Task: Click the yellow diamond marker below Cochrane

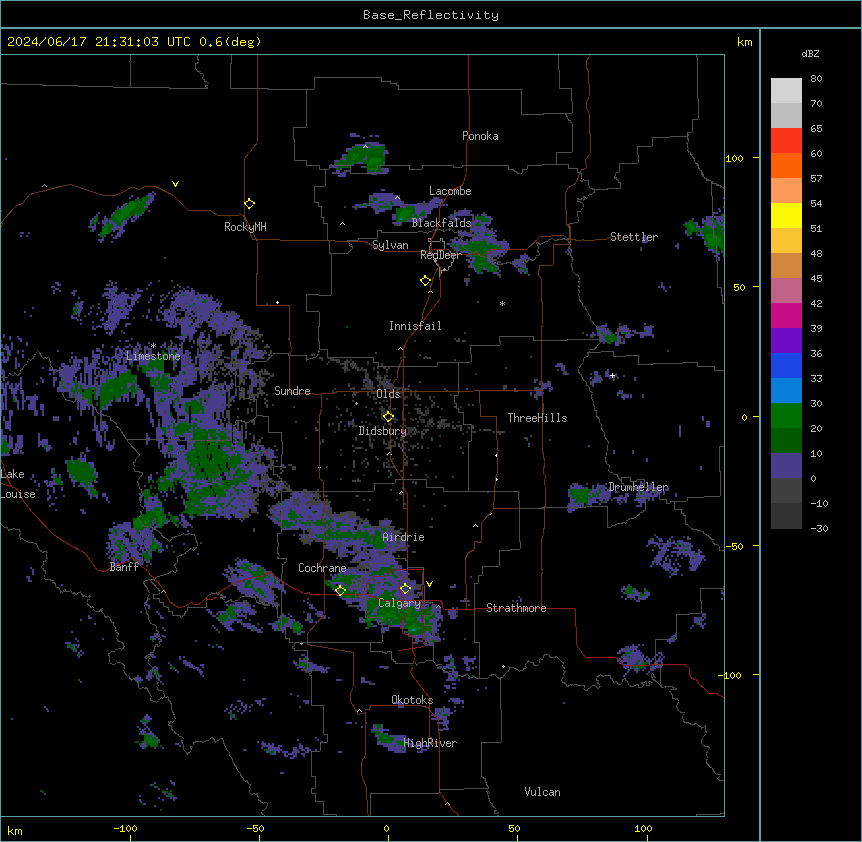Action: [340, 590]
